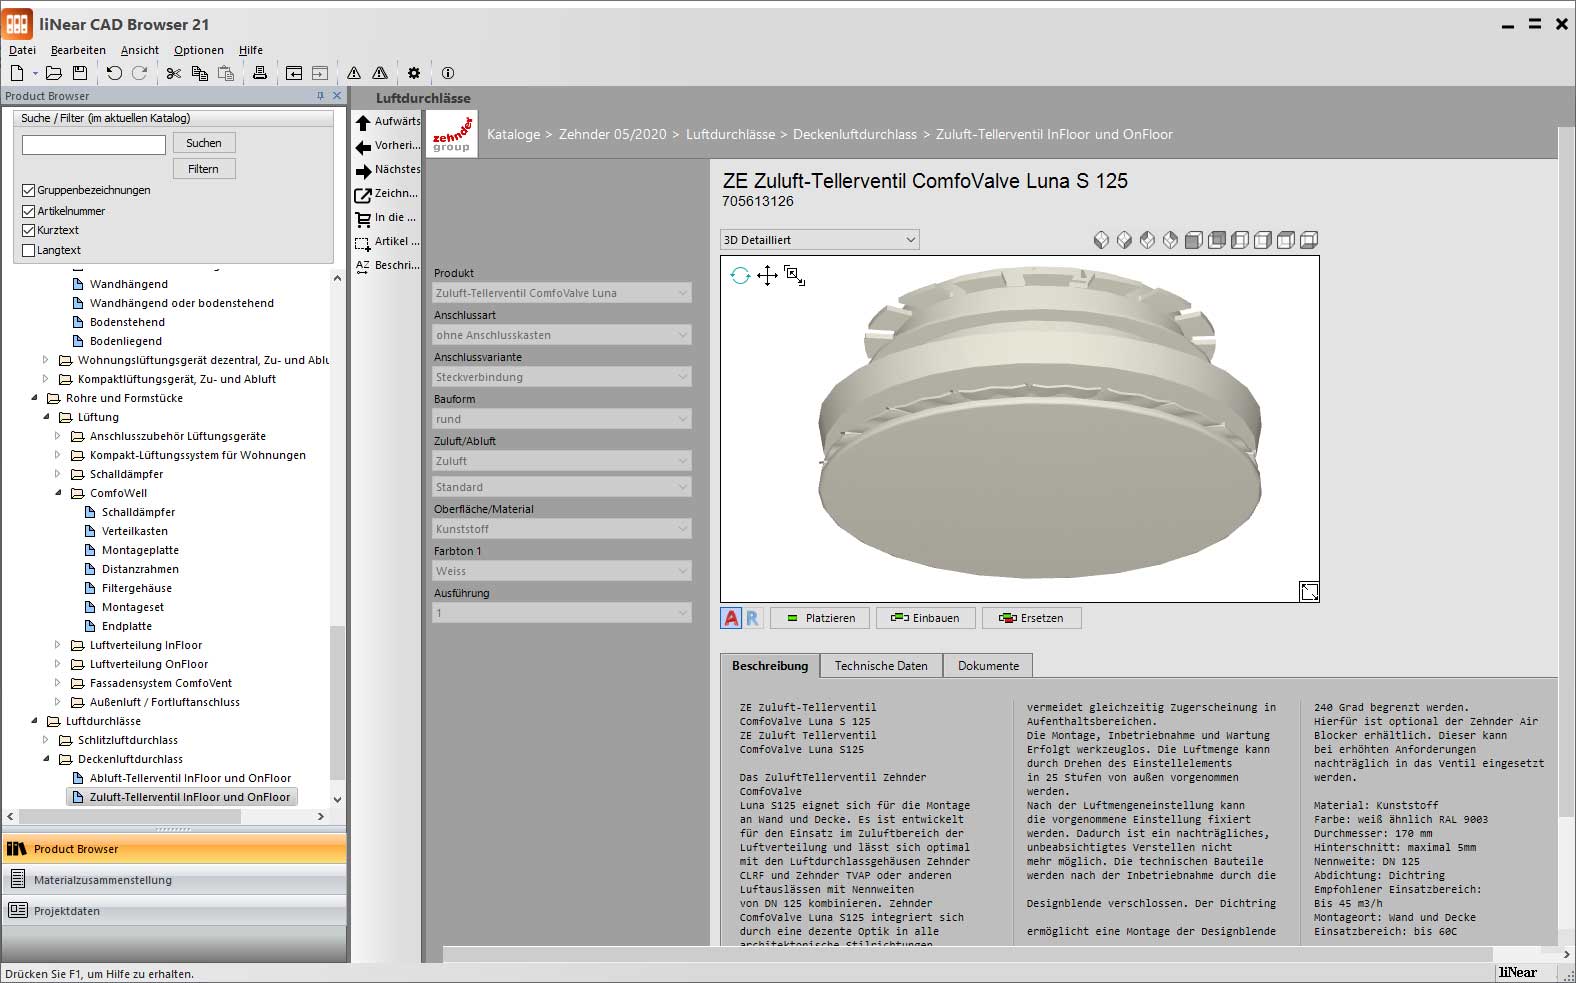Save using the floppy disk icon
This screenshot has width=1576, height=983.
(80, 73)
